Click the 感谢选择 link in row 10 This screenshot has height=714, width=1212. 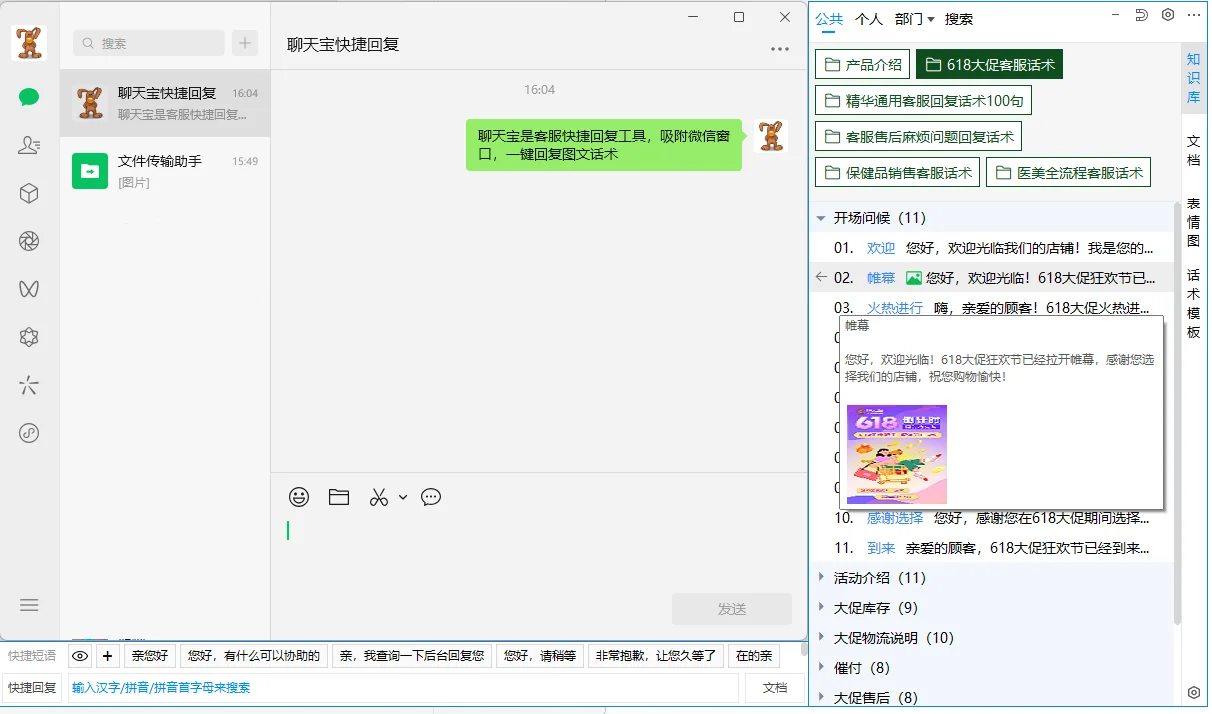click(x=895, y=518)
